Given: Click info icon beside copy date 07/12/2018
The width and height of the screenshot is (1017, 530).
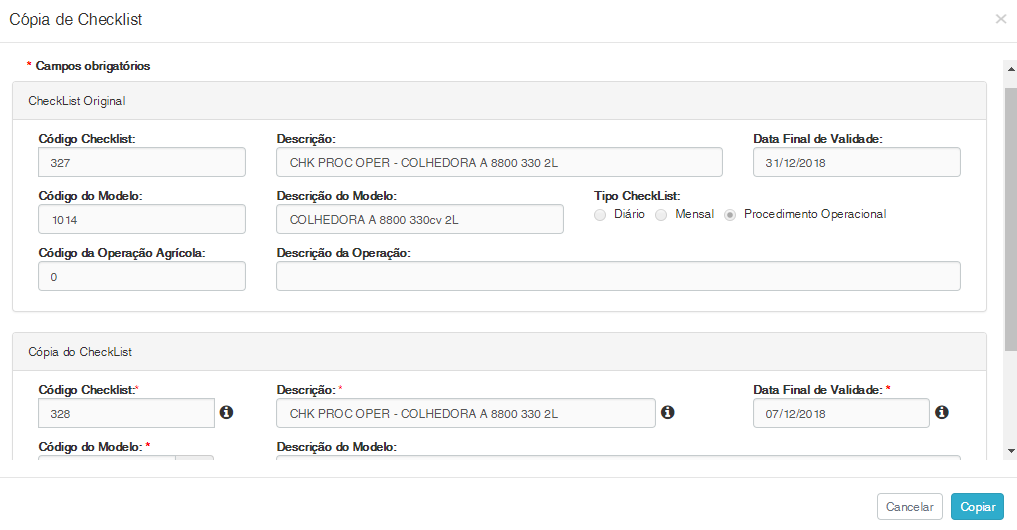Looking at the screenshot, I should [941, 412].
